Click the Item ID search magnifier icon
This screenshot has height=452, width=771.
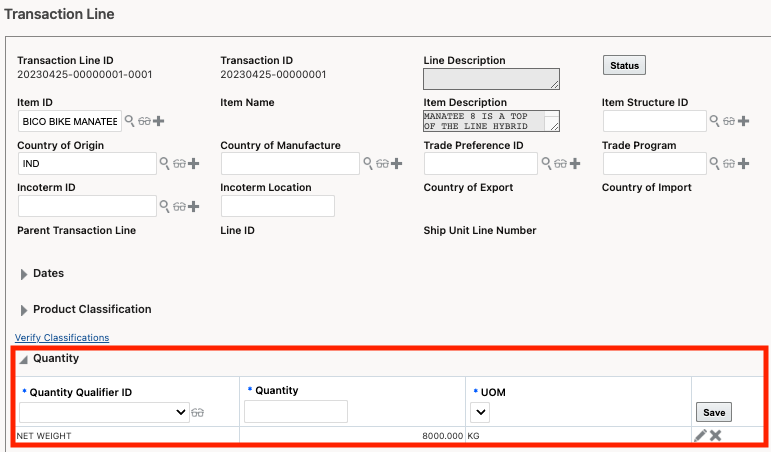[129, 121]
